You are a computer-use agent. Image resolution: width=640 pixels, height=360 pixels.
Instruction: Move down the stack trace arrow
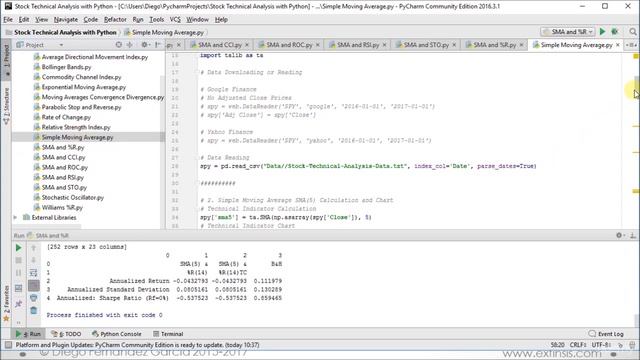tap(33, 260)
